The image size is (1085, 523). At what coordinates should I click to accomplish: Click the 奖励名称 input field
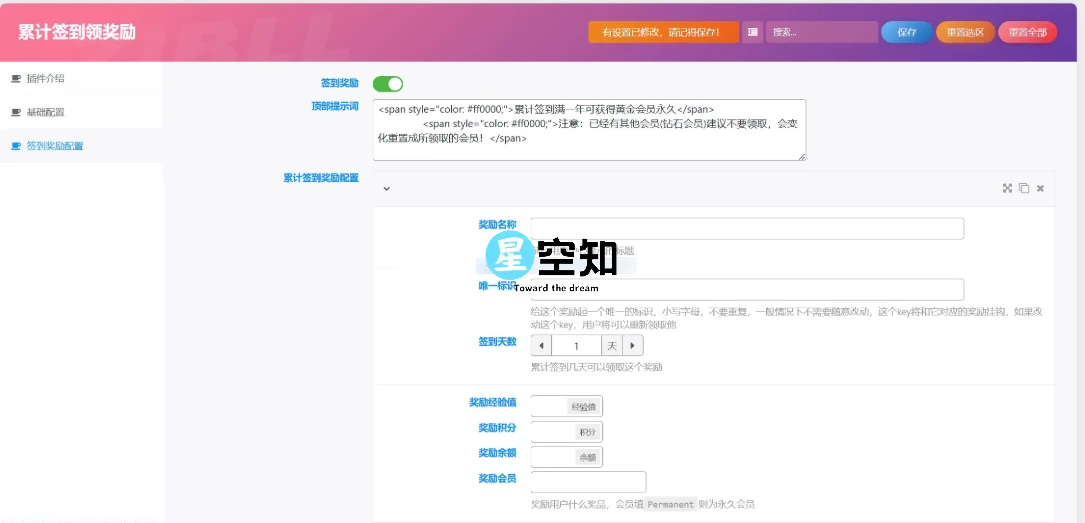pos(747,228)
